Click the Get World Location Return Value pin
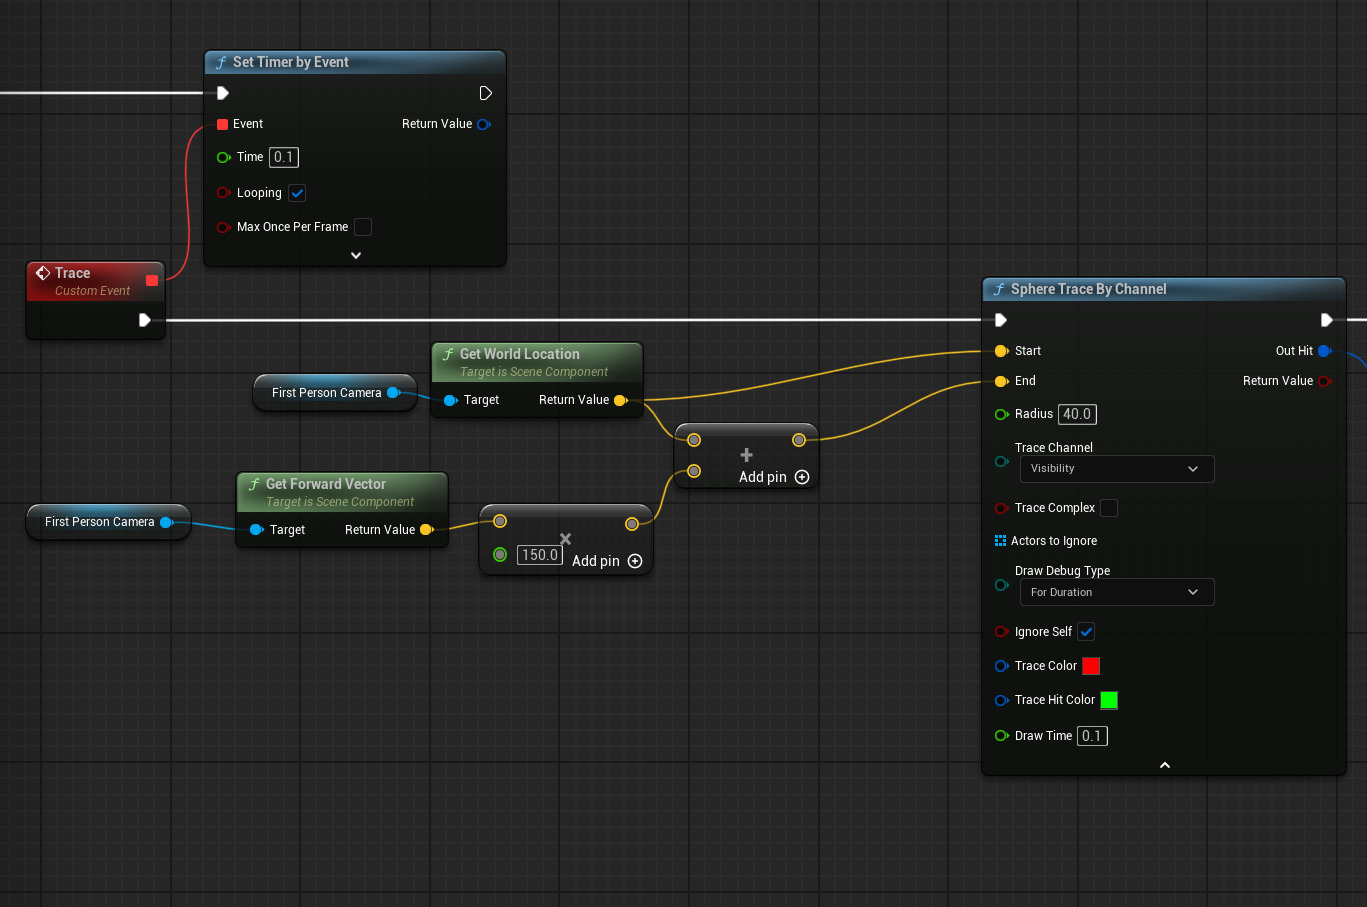The width and height of the screenshot is (1367, 907). click(x=621, y=400)
